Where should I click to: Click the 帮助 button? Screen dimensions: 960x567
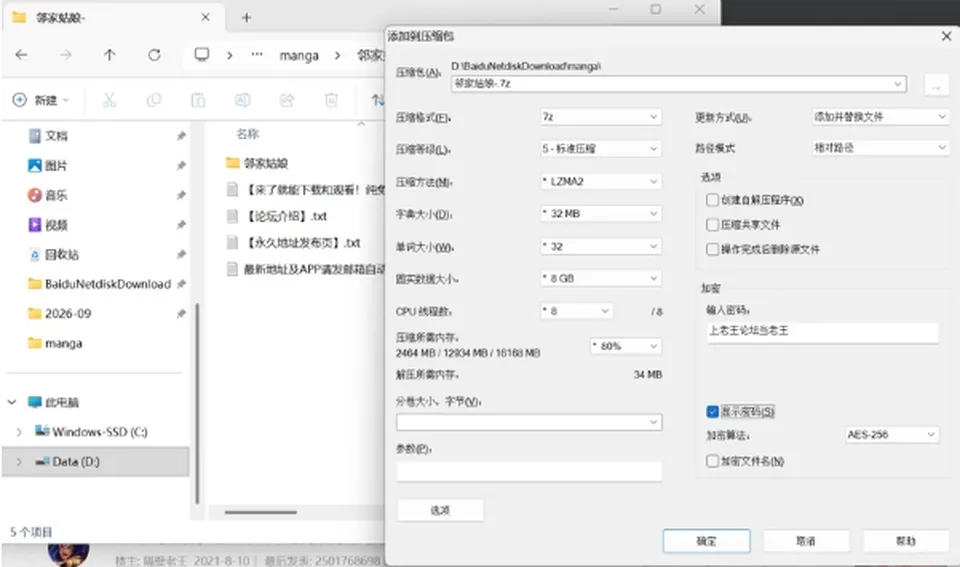pyautogui.click(x=906, y=541)
